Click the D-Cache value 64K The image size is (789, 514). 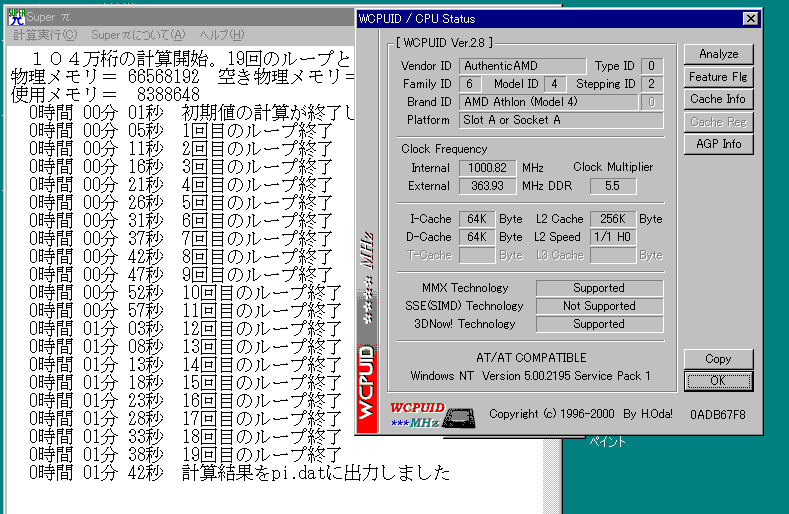coord(477,237)
